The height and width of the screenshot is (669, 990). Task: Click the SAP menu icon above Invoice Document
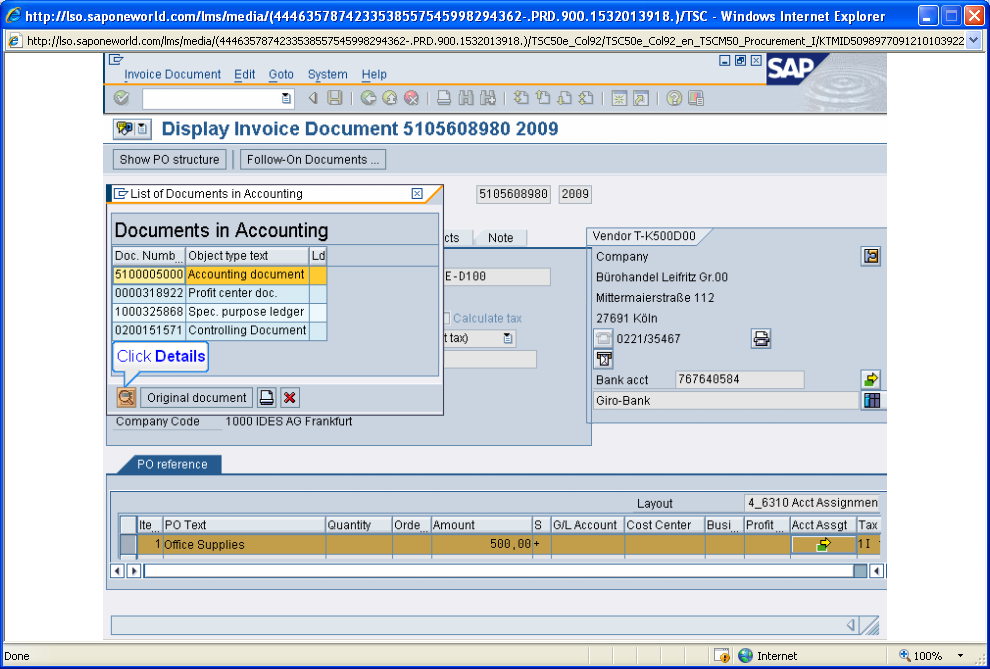pyautogui.click(x=116, y=60)
